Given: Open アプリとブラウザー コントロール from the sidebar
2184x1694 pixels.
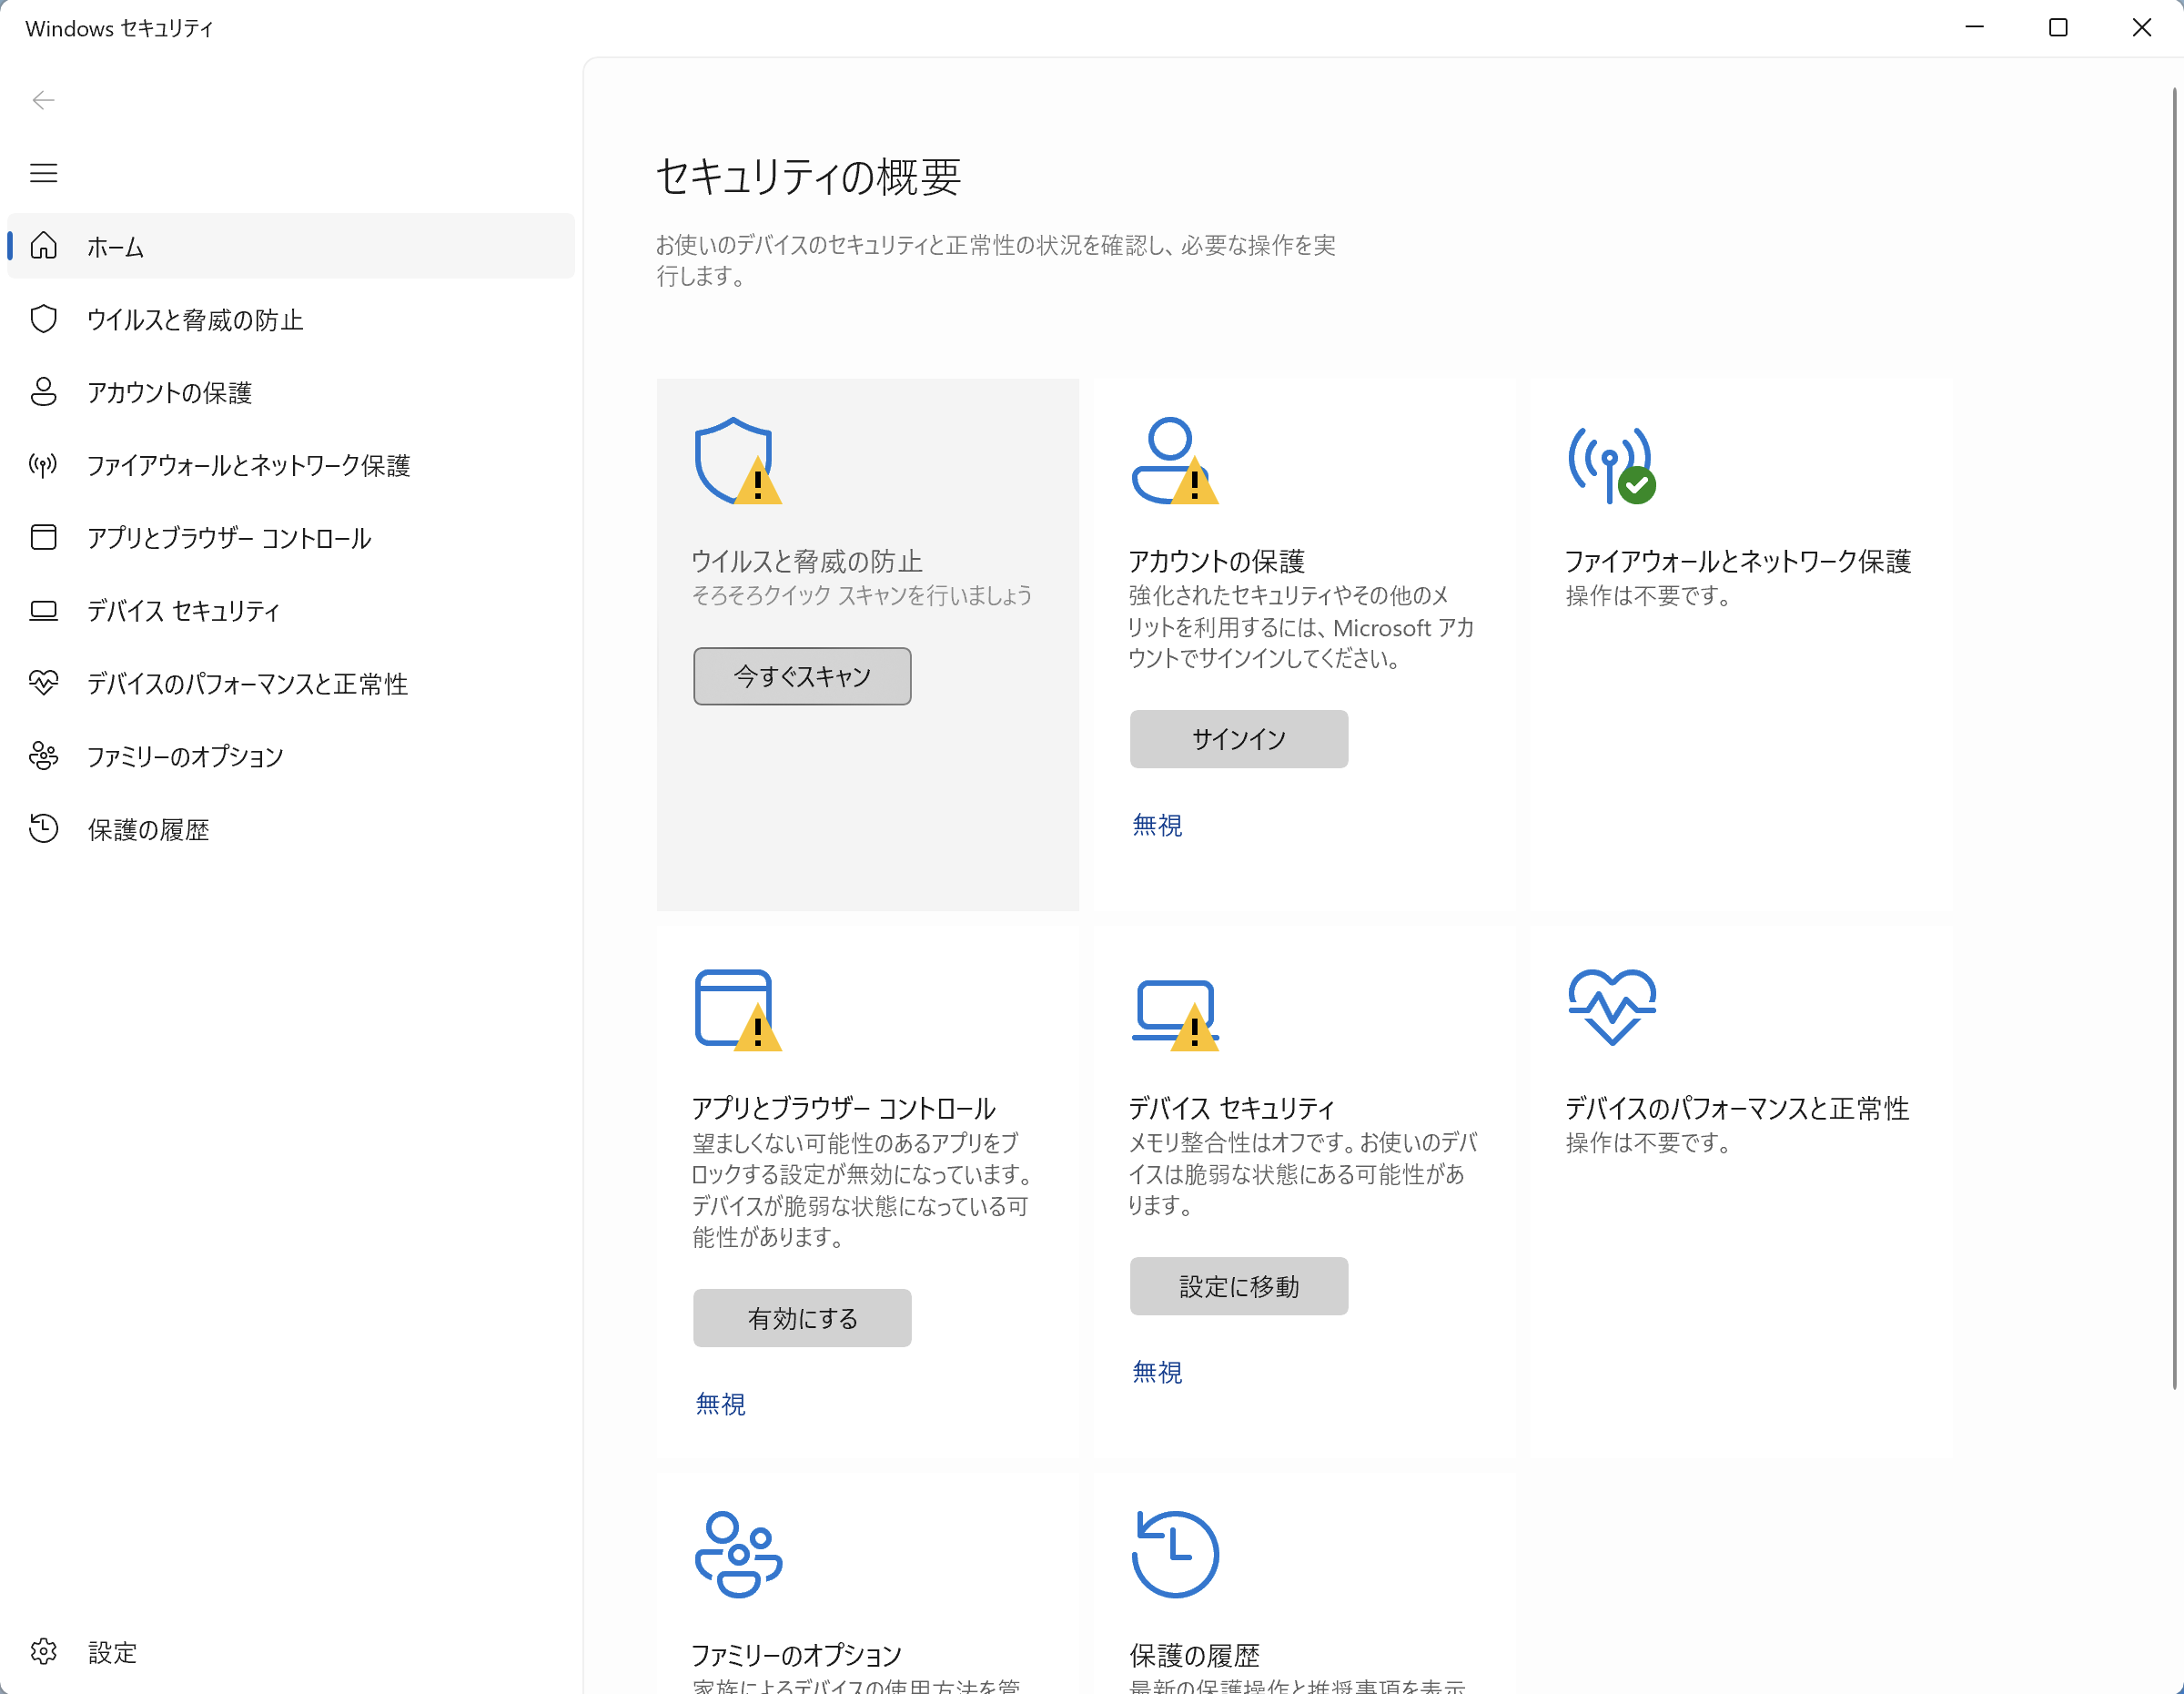Looking at the screenshot, I should tap(228, 538).
